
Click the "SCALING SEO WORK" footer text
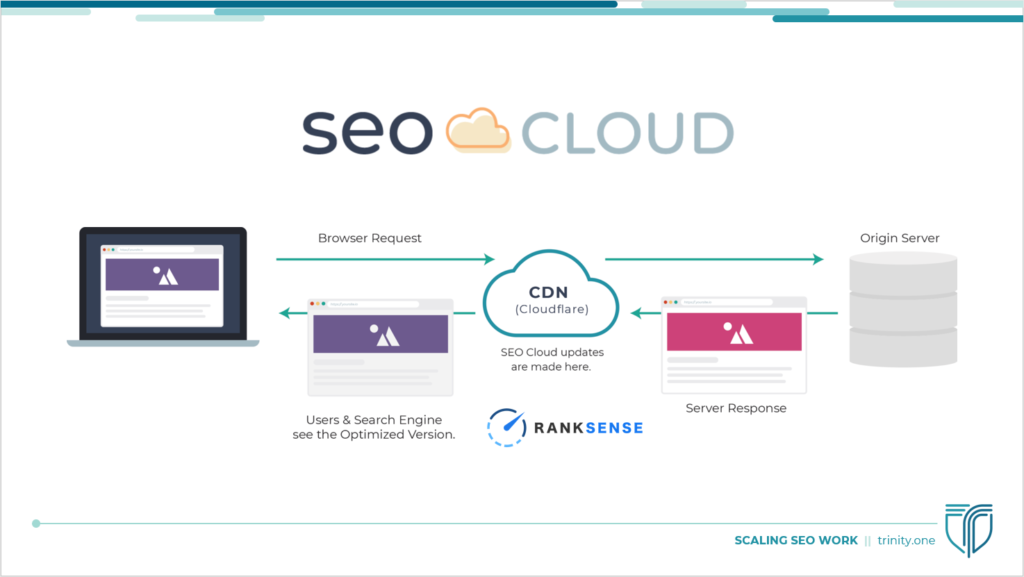click(x=796, y=540)
